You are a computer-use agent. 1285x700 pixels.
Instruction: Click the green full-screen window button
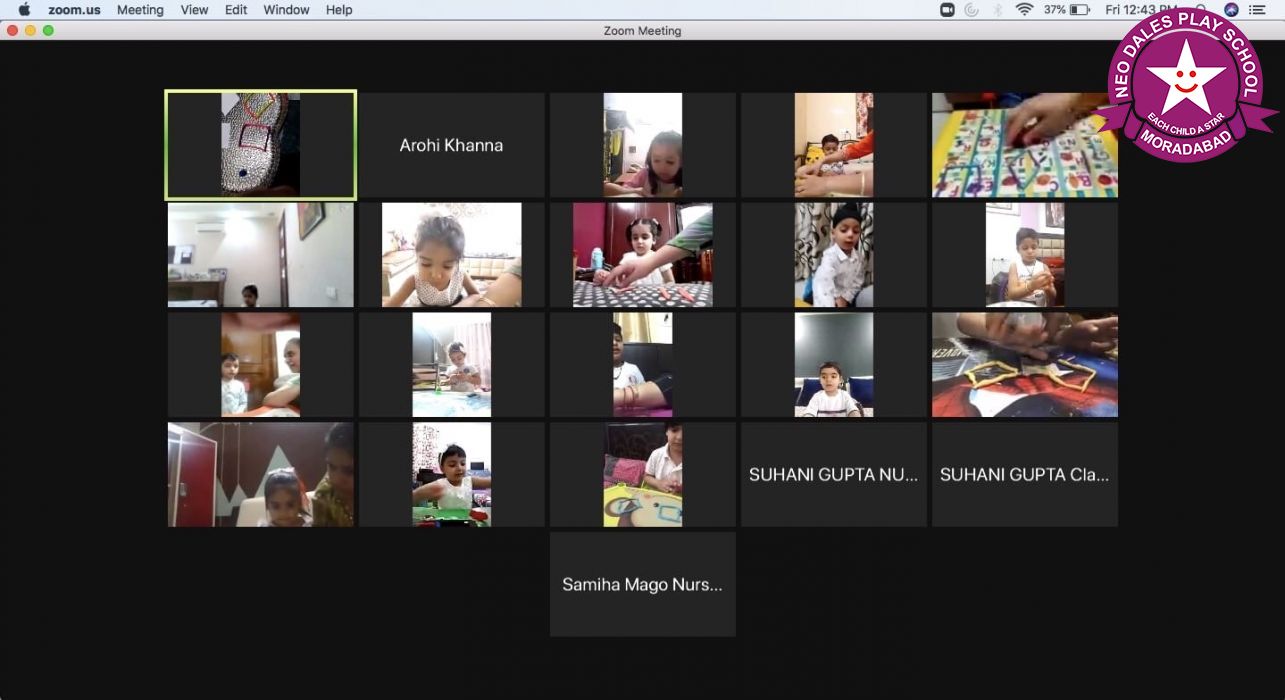(x=48, y=31)
